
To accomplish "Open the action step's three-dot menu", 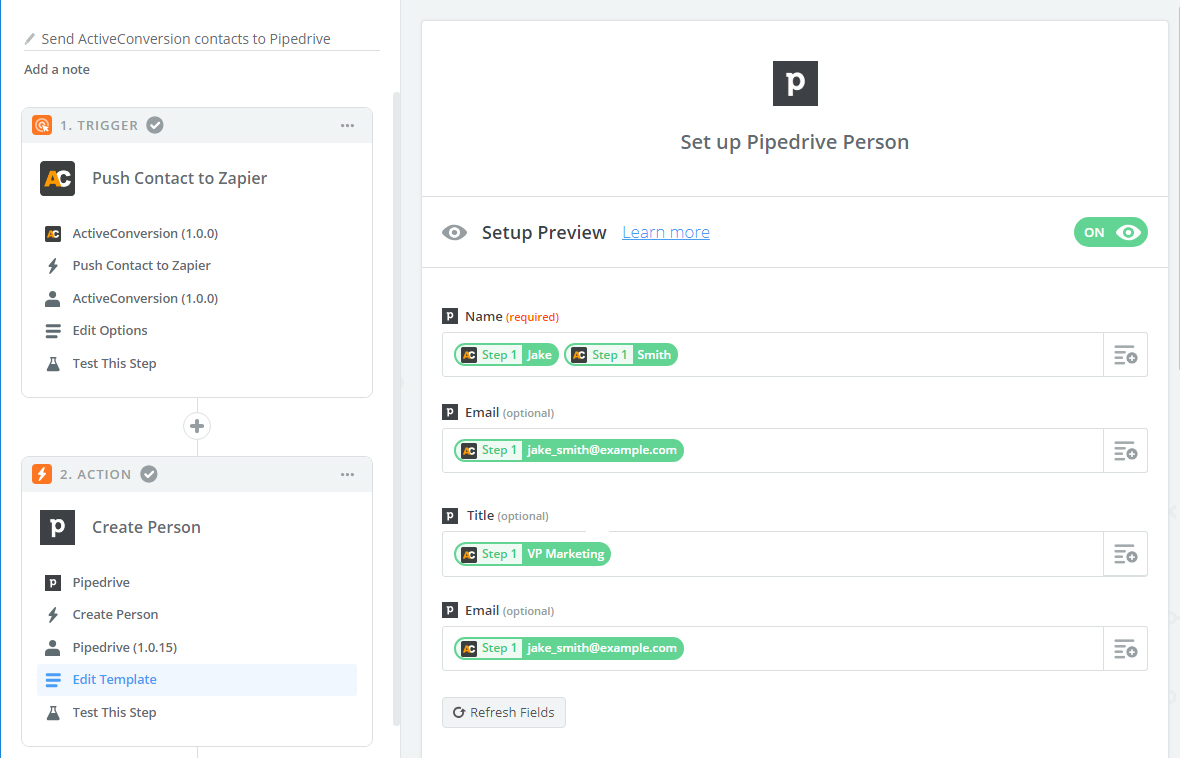I will [x=347, y=475].
